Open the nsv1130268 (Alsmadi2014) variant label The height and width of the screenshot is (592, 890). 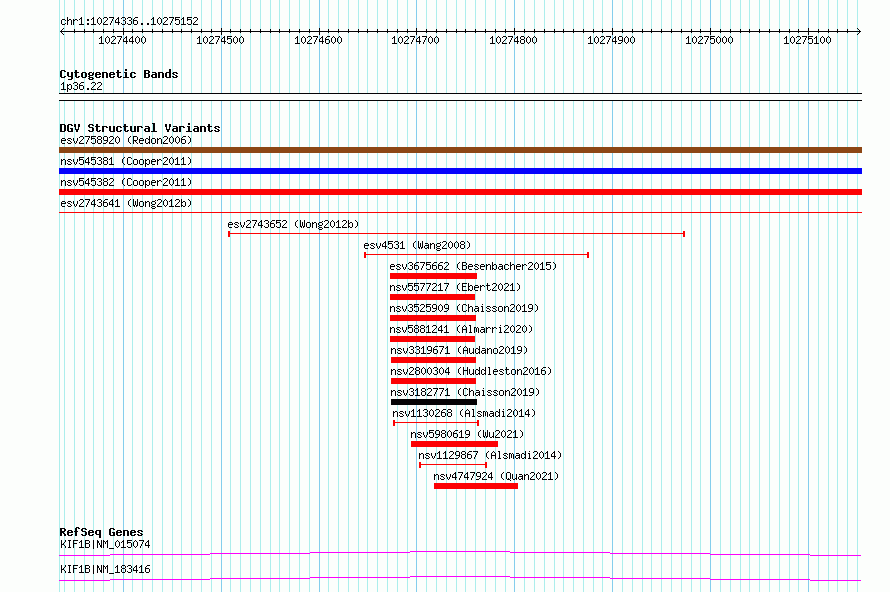pyautogui.click(x=464, y=413)
